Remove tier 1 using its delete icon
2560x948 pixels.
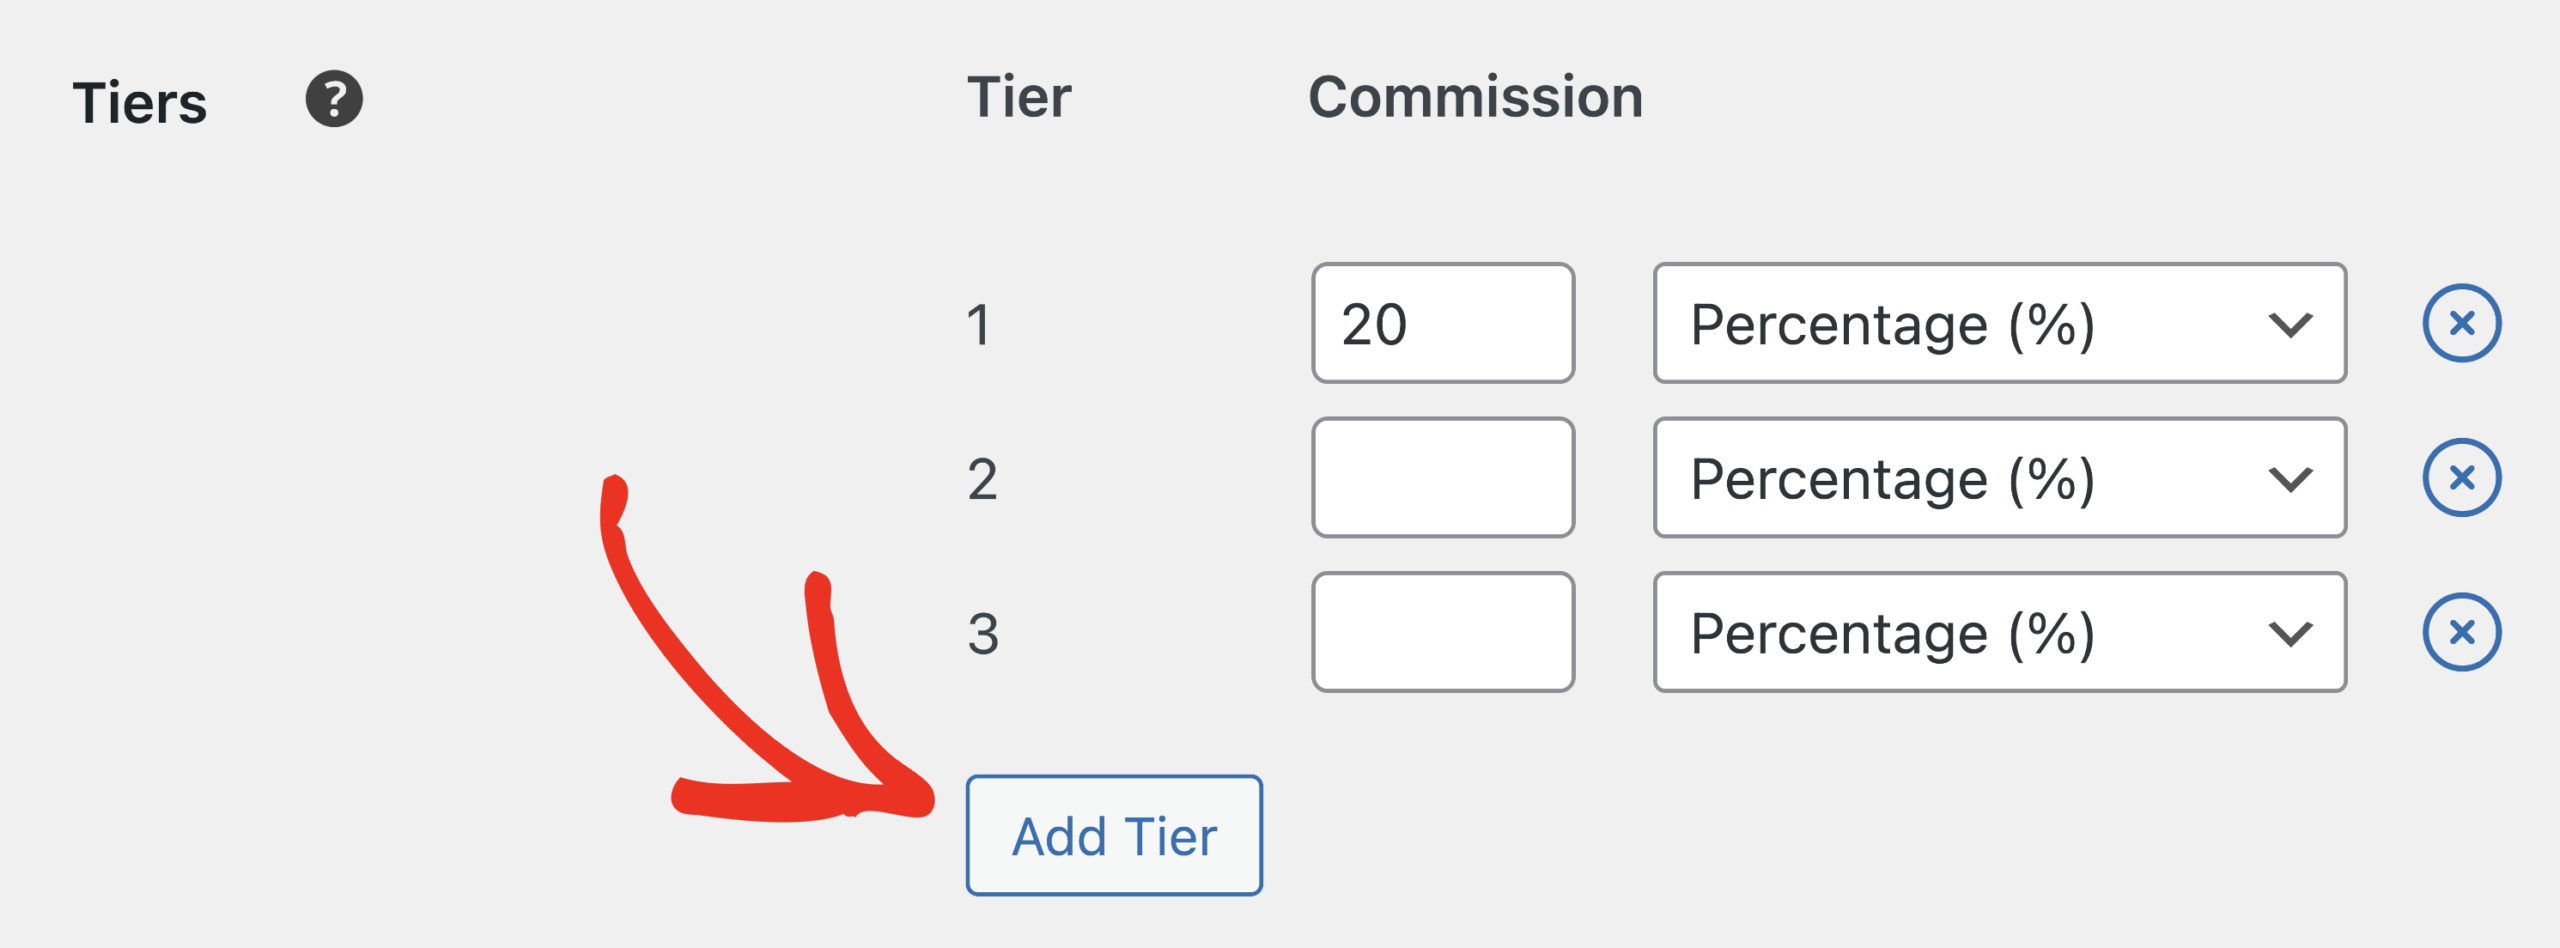[x=2462, y=322]
